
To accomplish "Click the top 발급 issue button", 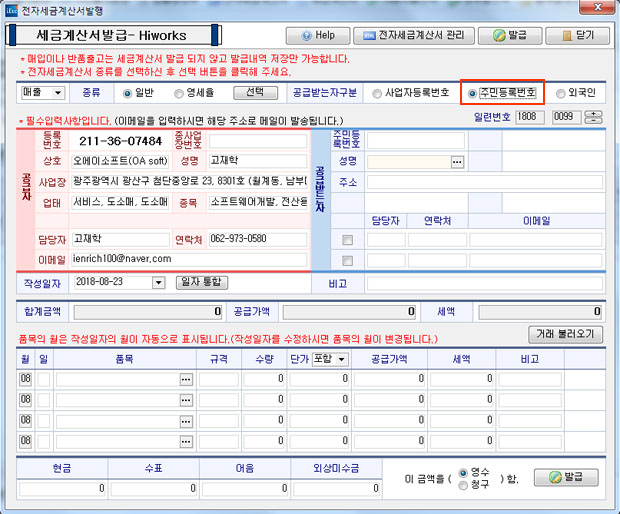I will pos(509,35).
